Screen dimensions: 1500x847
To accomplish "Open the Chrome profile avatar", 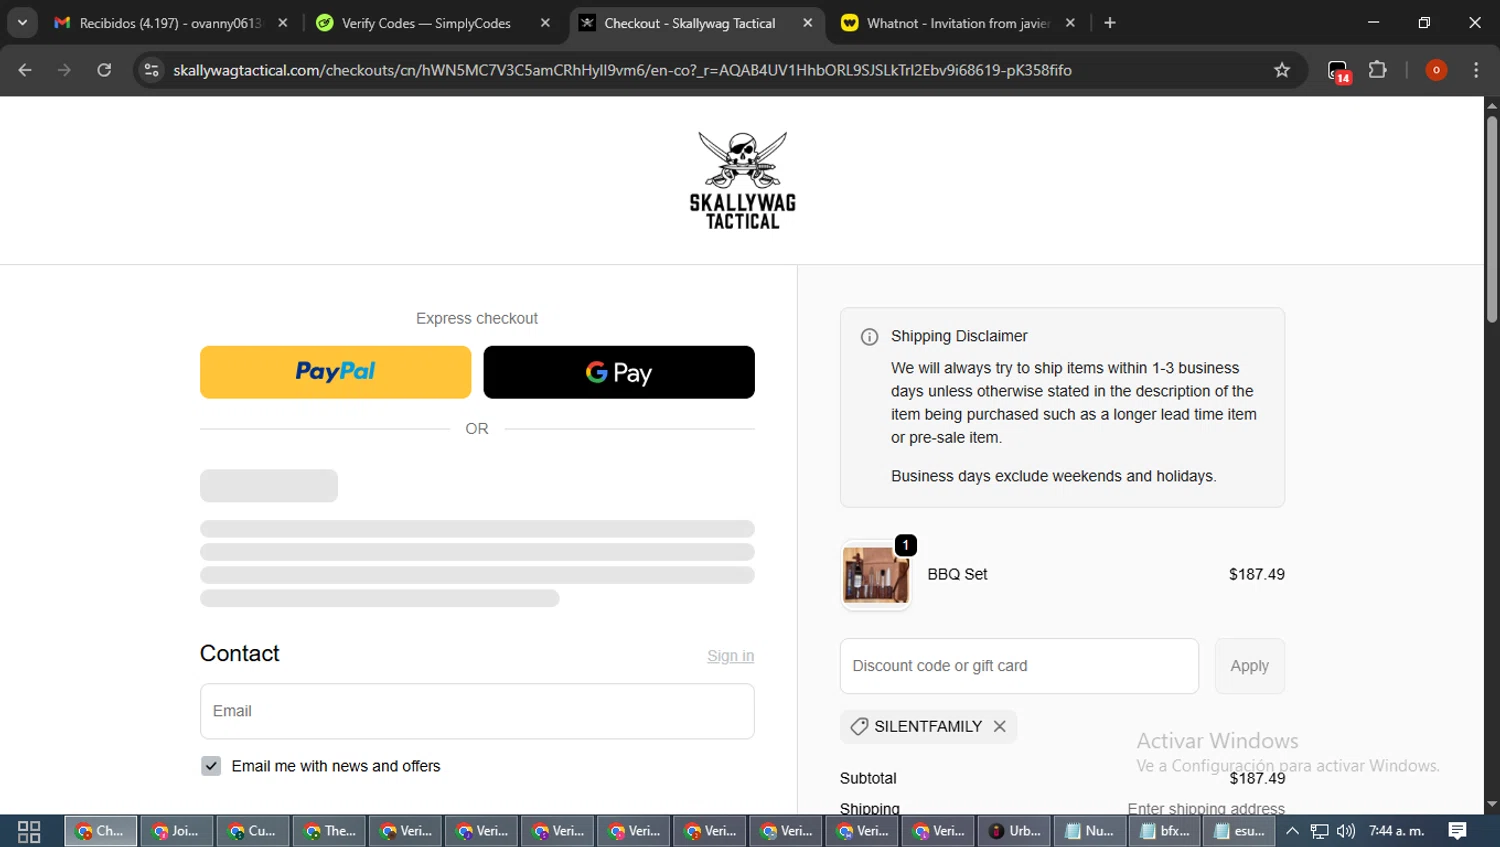I will [1436, 70].
